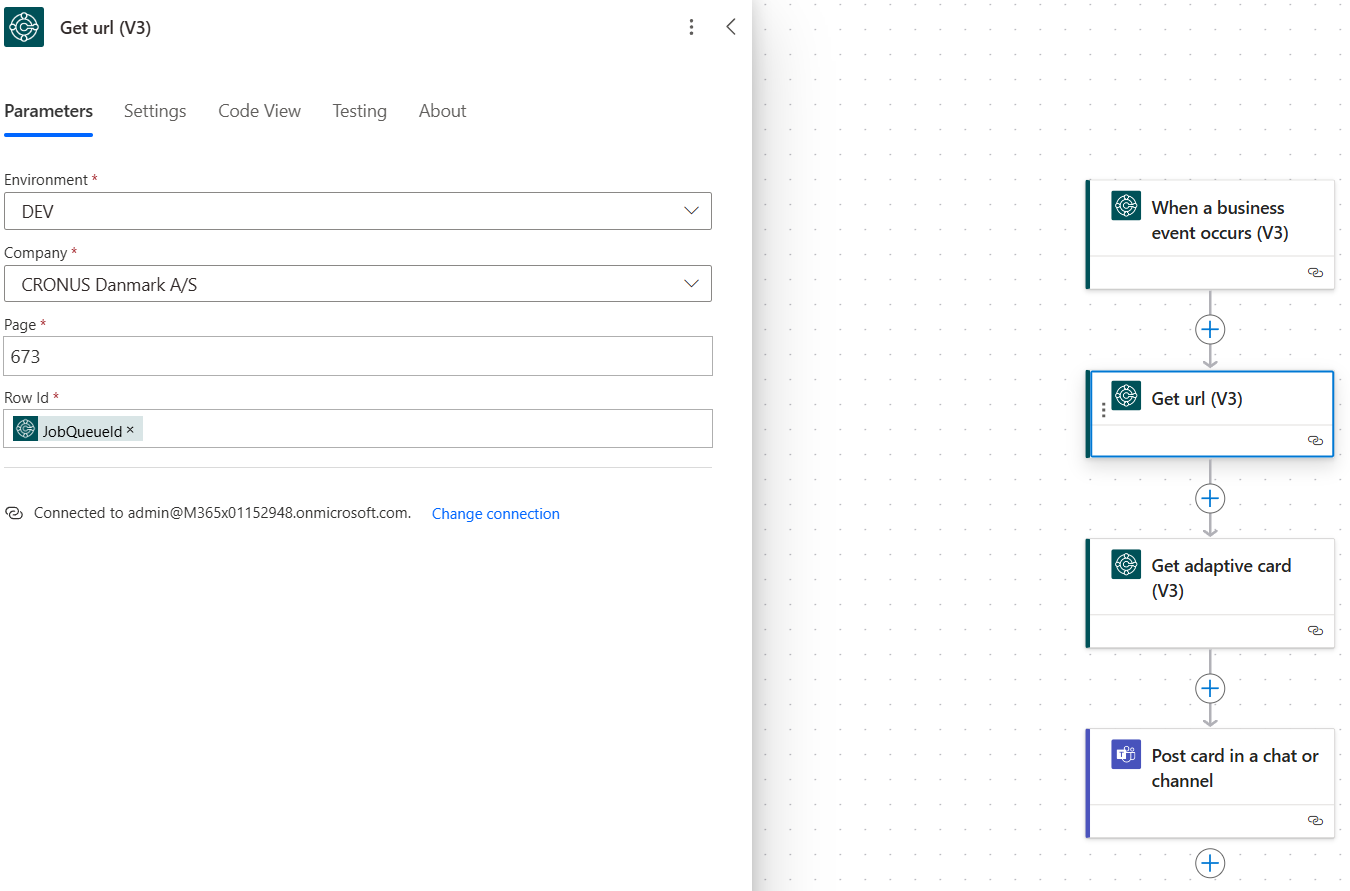The width and height of the screenshot is (1350, 891).
Task: Click inside the Row Id input field
Action: pos(358,429)
